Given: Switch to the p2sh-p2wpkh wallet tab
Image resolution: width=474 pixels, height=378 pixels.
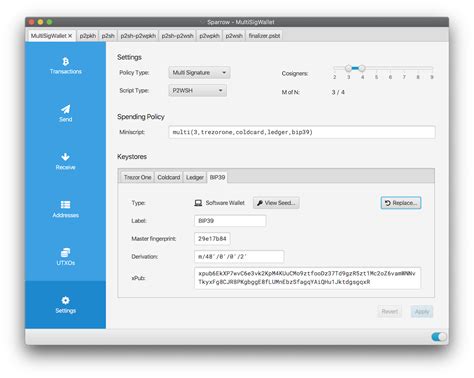Looking at the screenshot, I should coord(138,36).
